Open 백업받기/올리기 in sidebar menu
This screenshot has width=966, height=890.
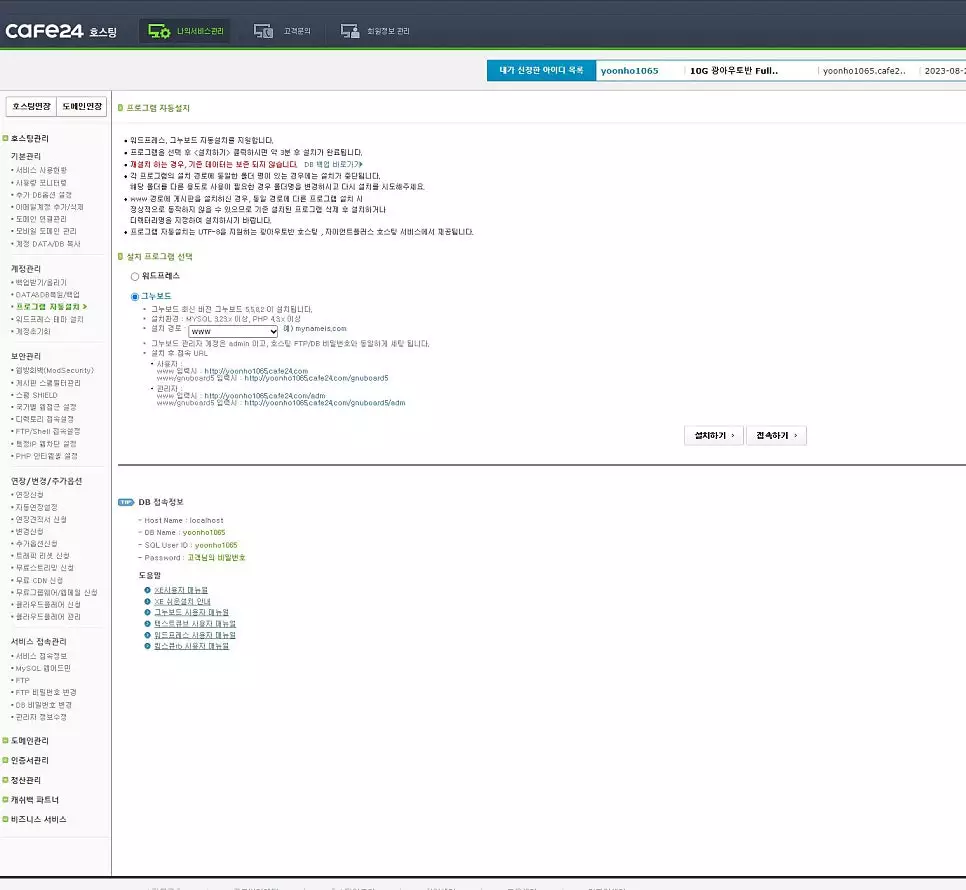42,283
